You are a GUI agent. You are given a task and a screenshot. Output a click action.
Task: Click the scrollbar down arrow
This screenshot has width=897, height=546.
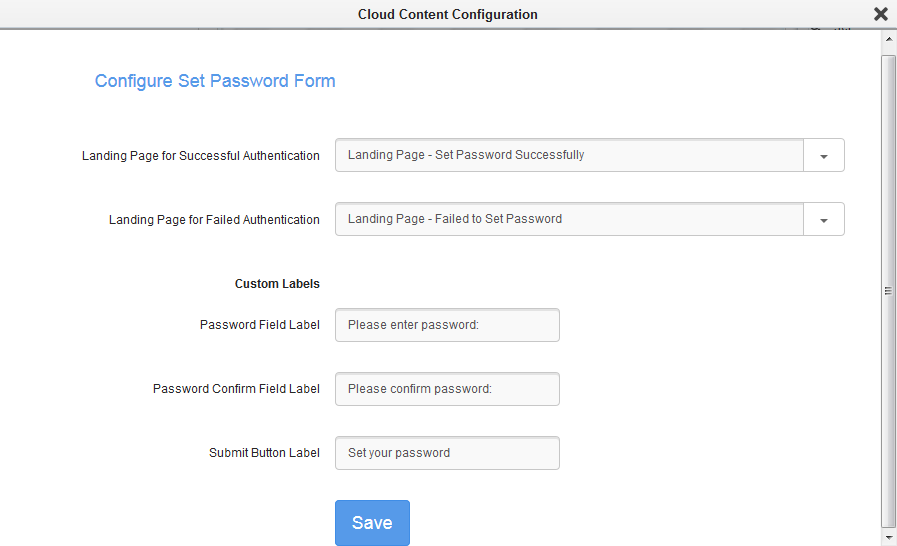pyautogui.click(x=888, y=537)
